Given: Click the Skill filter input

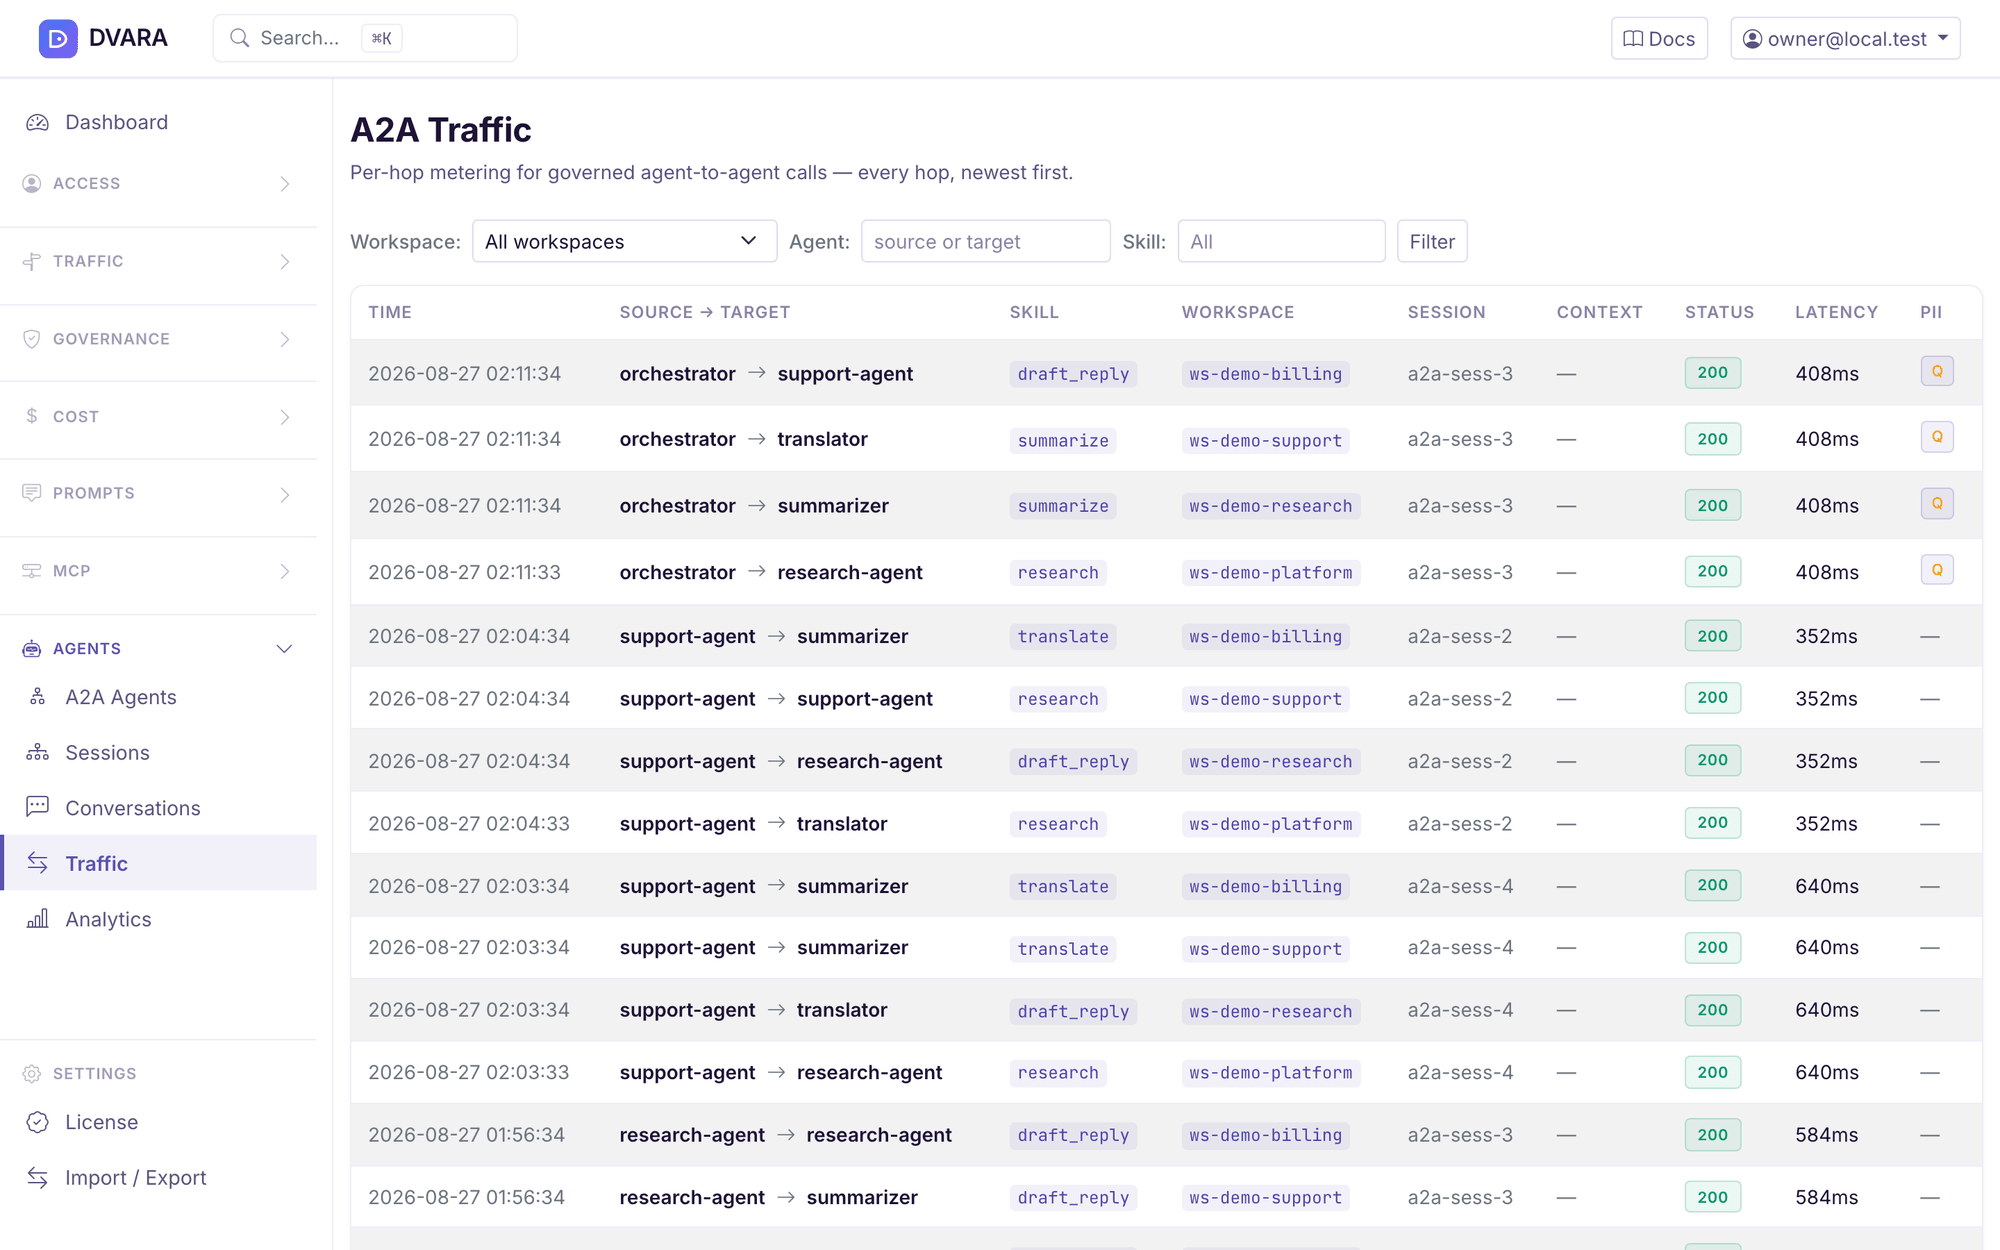Looking at the screenshot, I should pyautogui.click(x=1281, y=241).
